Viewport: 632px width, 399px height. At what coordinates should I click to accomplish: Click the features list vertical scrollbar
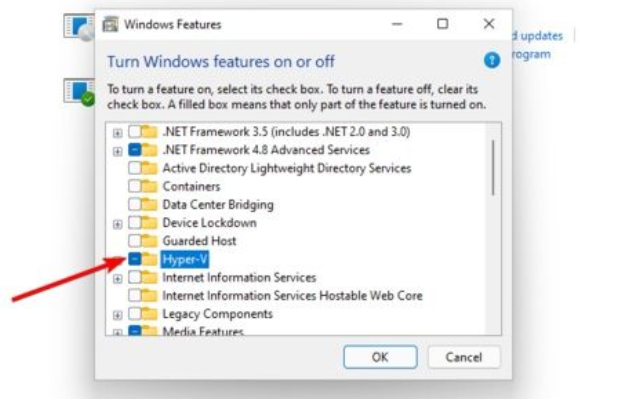click(493, 168)
